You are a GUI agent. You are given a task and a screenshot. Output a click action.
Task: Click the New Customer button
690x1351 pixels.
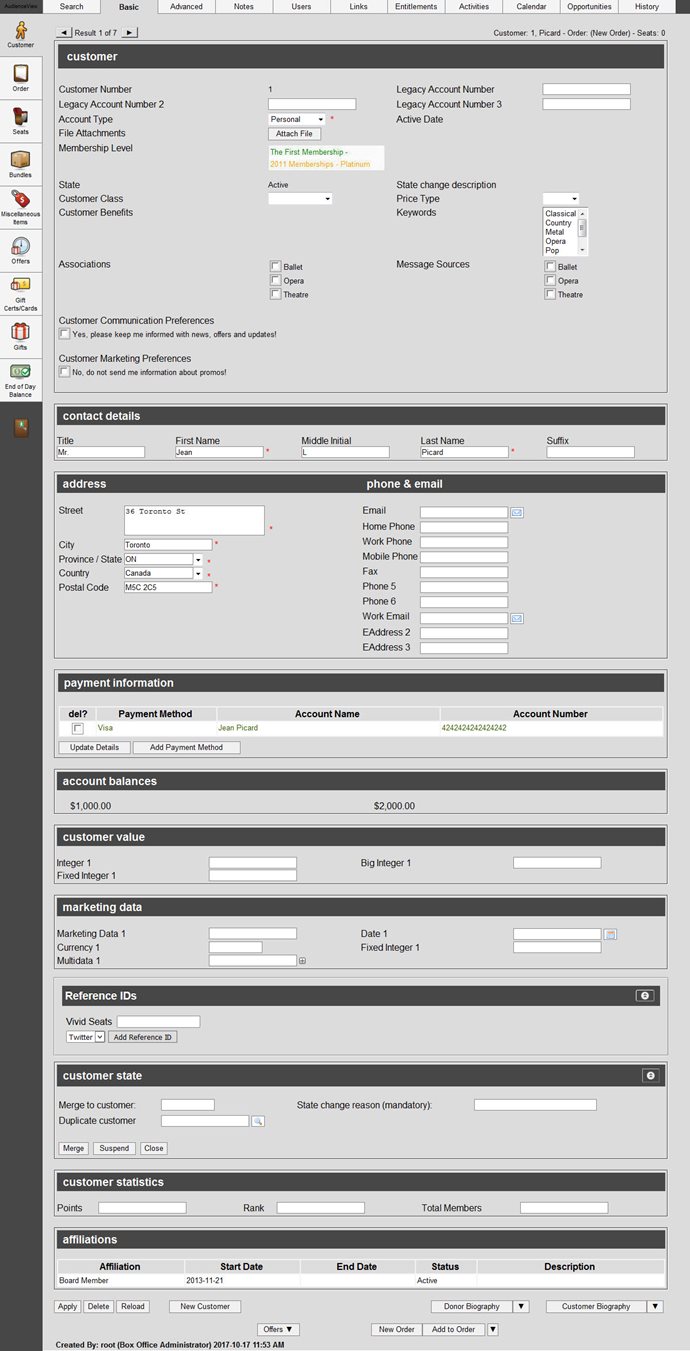tap(205, 1307)
